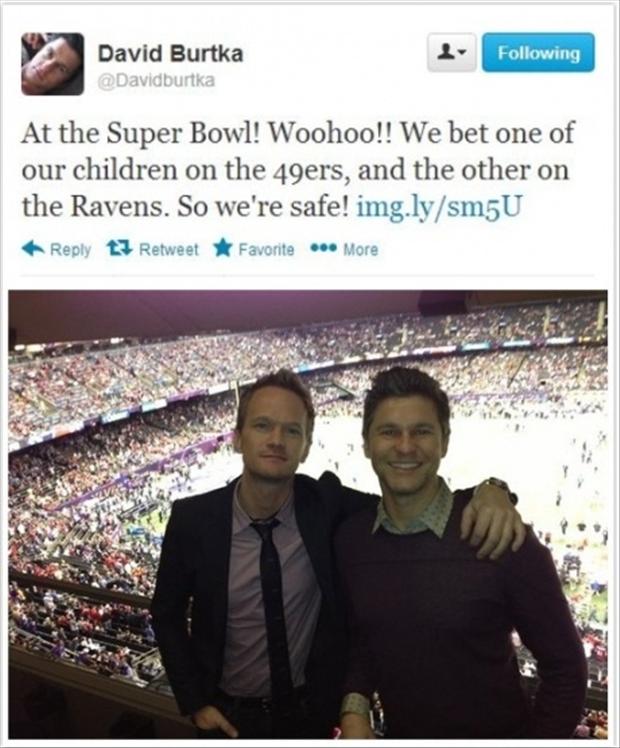
Task: Click the David Burtka display name
Action: (x=170, y=53)
